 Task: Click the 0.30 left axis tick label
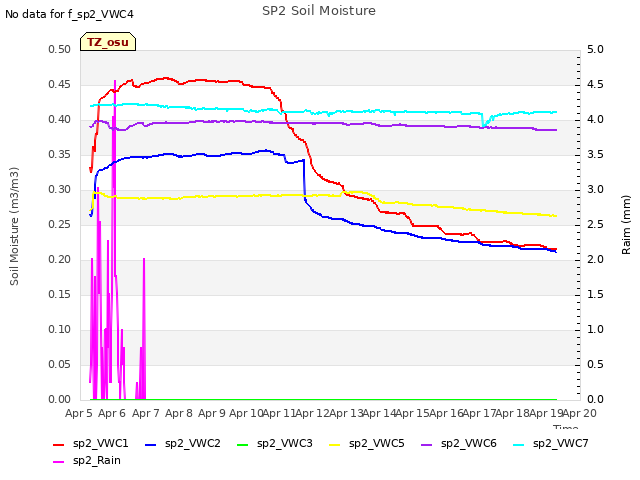[x=60, y=190]
